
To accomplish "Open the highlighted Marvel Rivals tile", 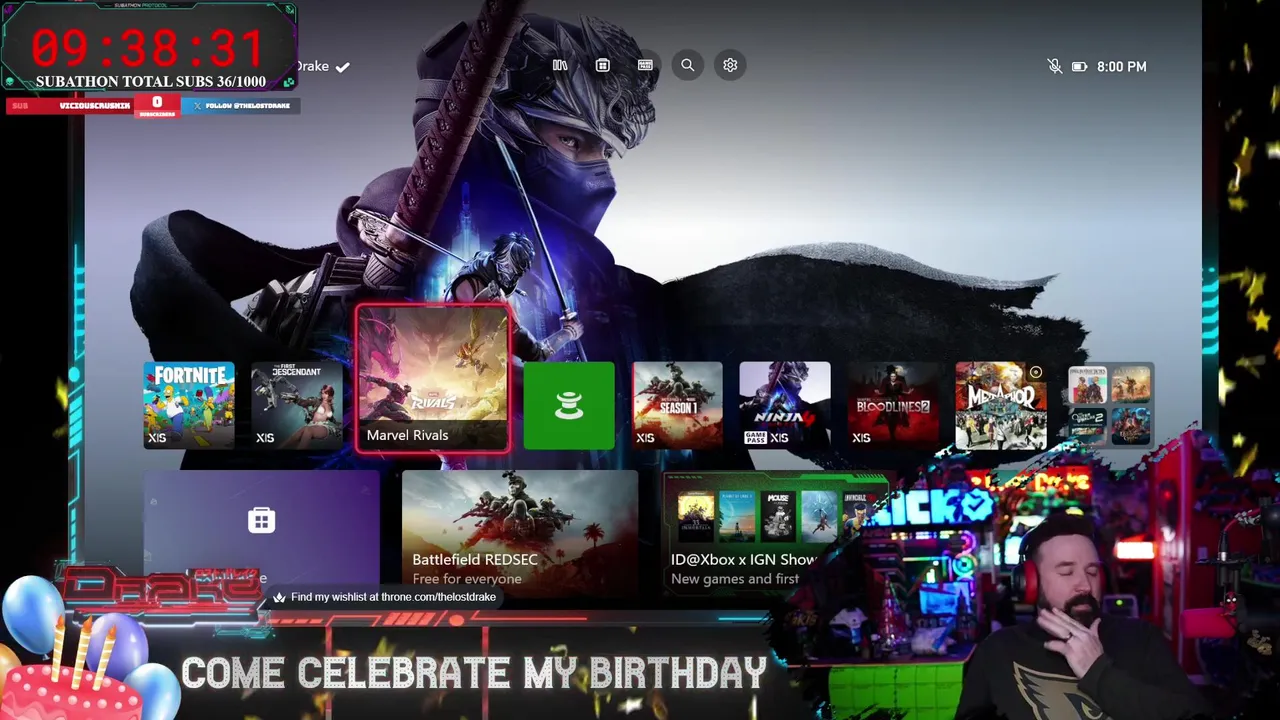I will click(x=432, y=380).
